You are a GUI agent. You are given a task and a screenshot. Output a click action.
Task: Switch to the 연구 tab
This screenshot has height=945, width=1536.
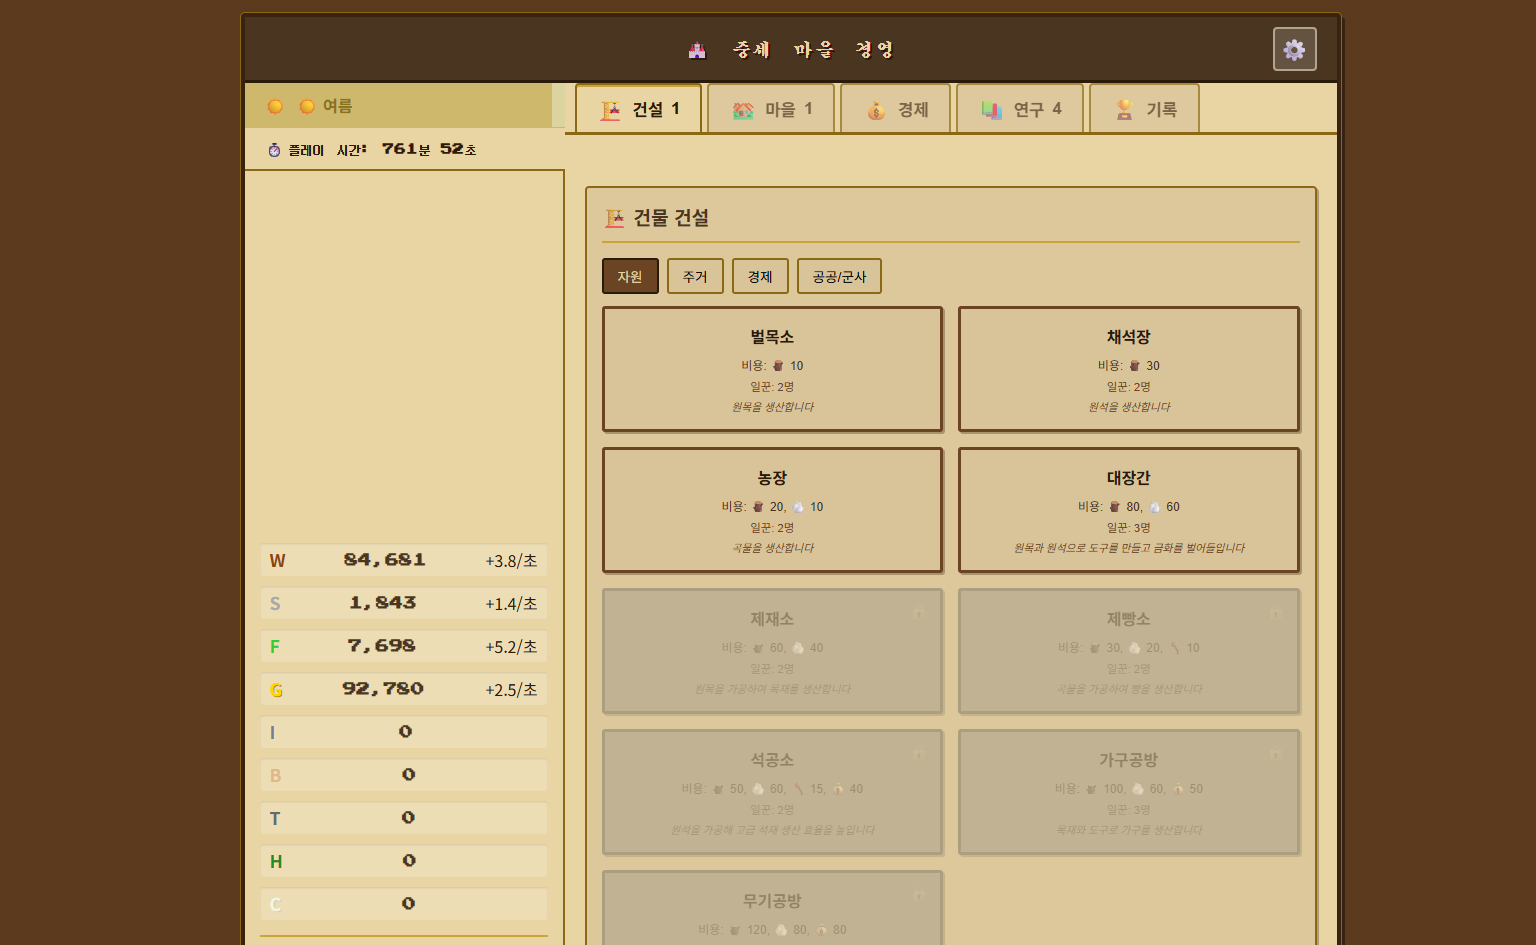[1020, 109]
